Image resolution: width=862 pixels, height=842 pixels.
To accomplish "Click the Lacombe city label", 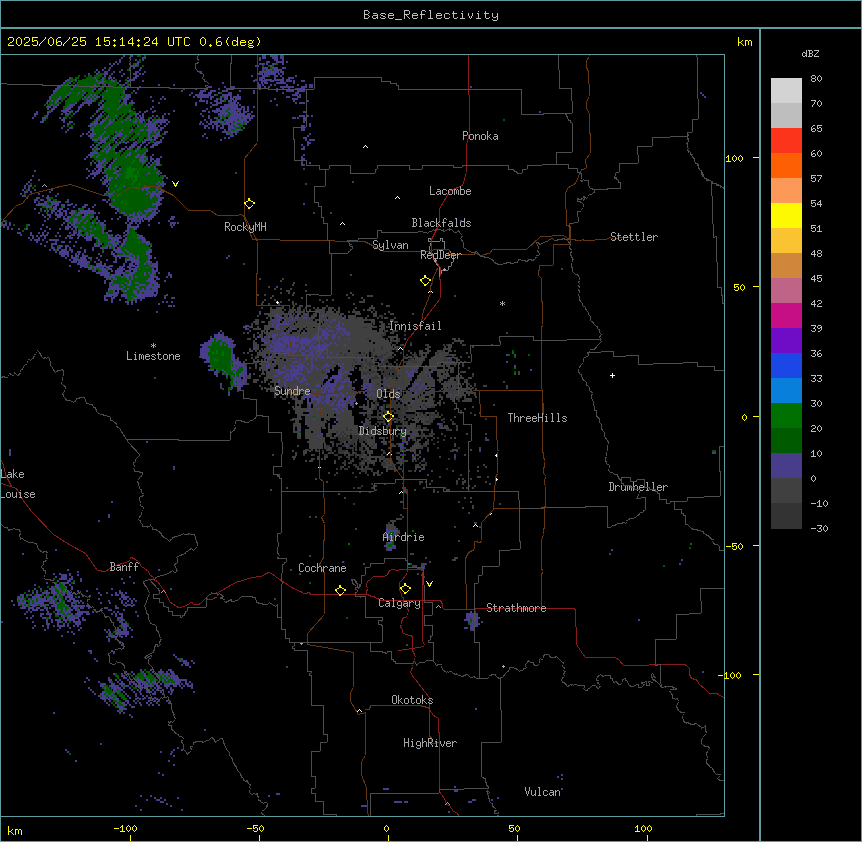I will [x=450, y=191].
